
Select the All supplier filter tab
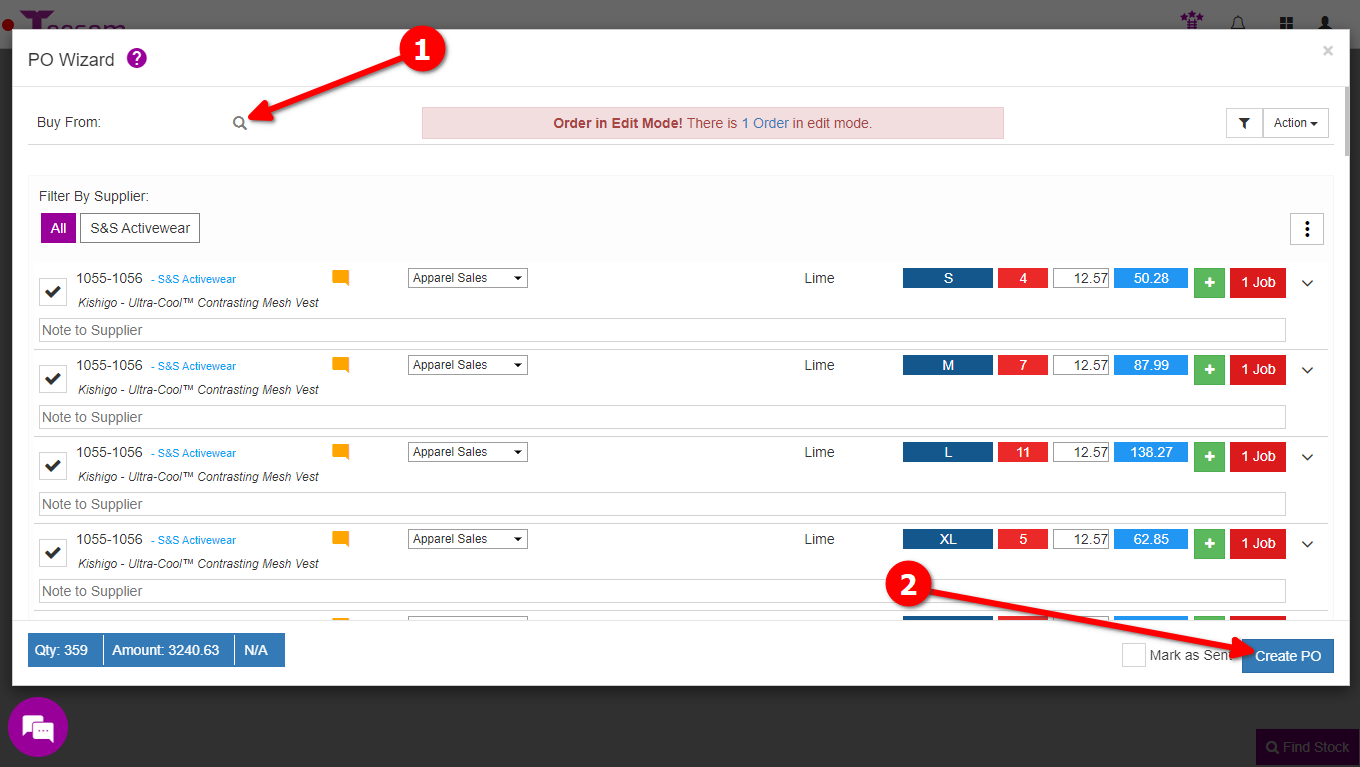58,228
